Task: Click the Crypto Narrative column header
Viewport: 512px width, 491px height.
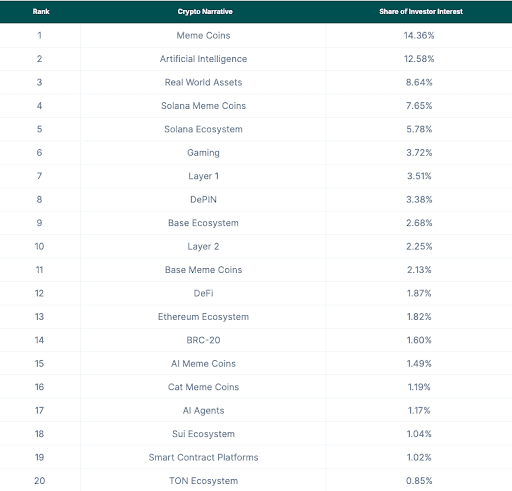Action: tap(205, 12)
